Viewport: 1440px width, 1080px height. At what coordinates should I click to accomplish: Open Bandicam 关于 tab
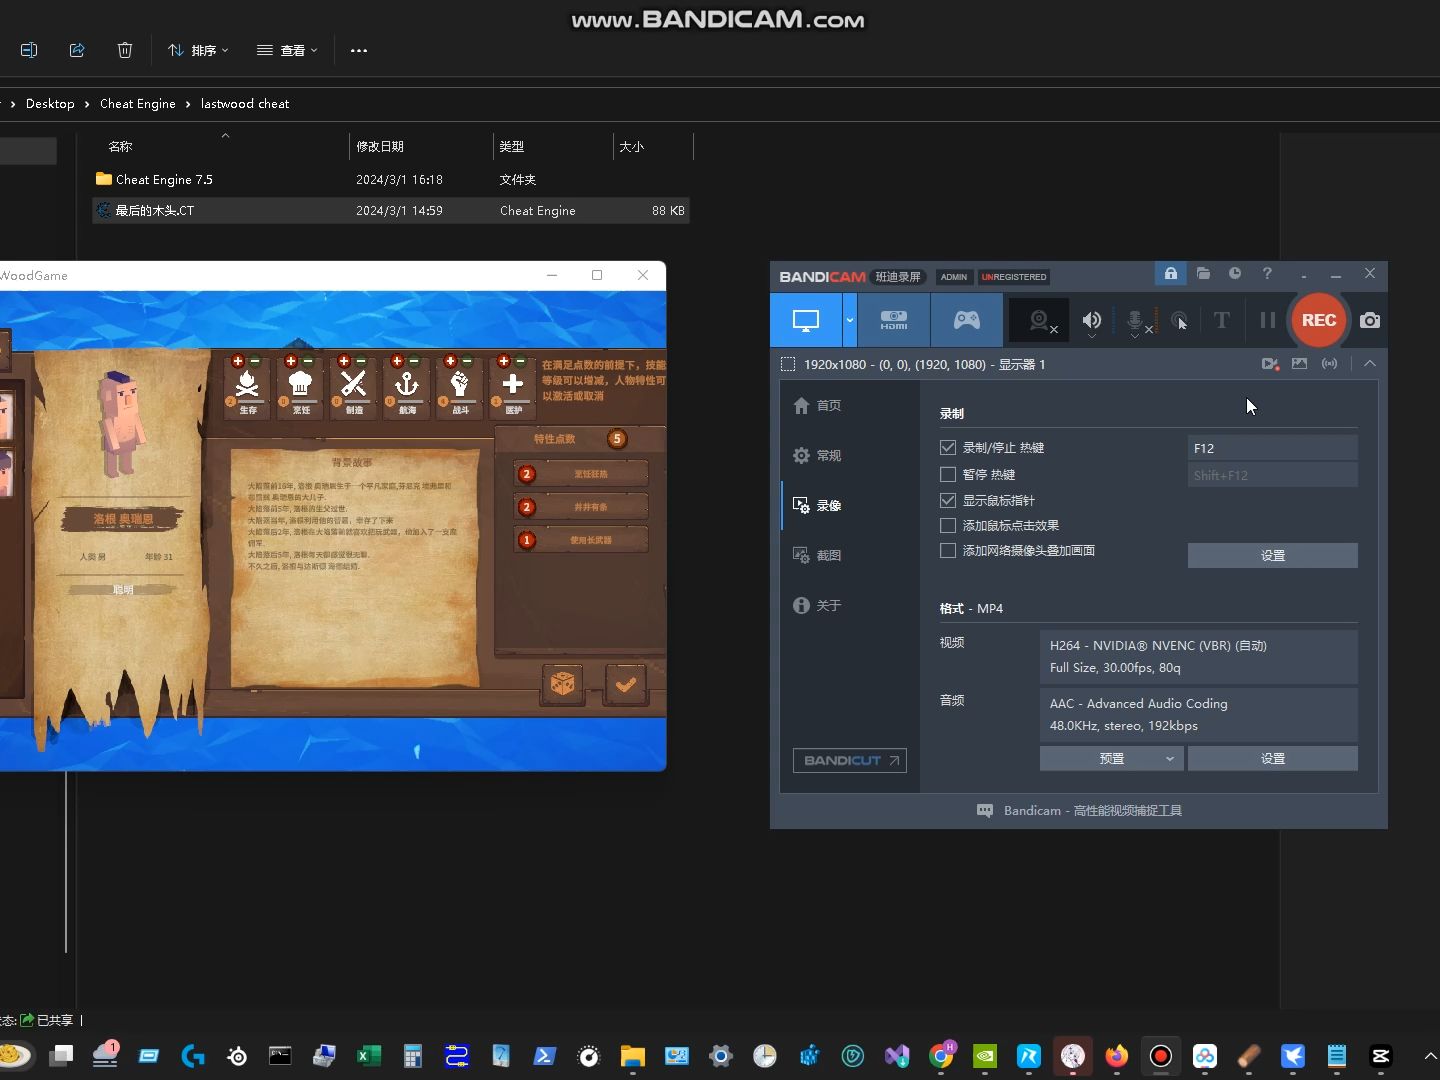[818, 605]
